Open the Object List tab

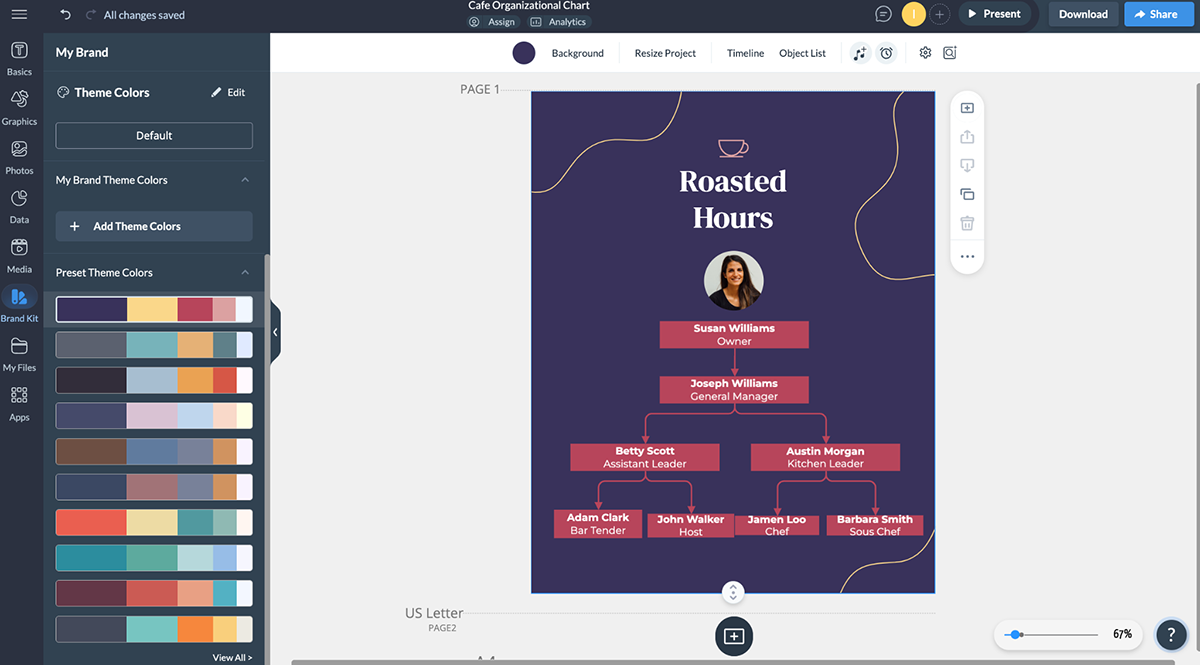pos(802,53)
